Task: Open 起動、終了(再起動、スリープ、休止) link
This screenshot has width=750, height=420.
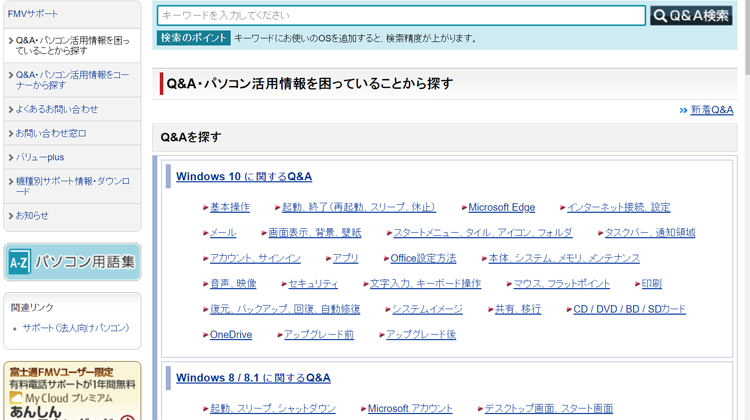Action: click(359, 207)
